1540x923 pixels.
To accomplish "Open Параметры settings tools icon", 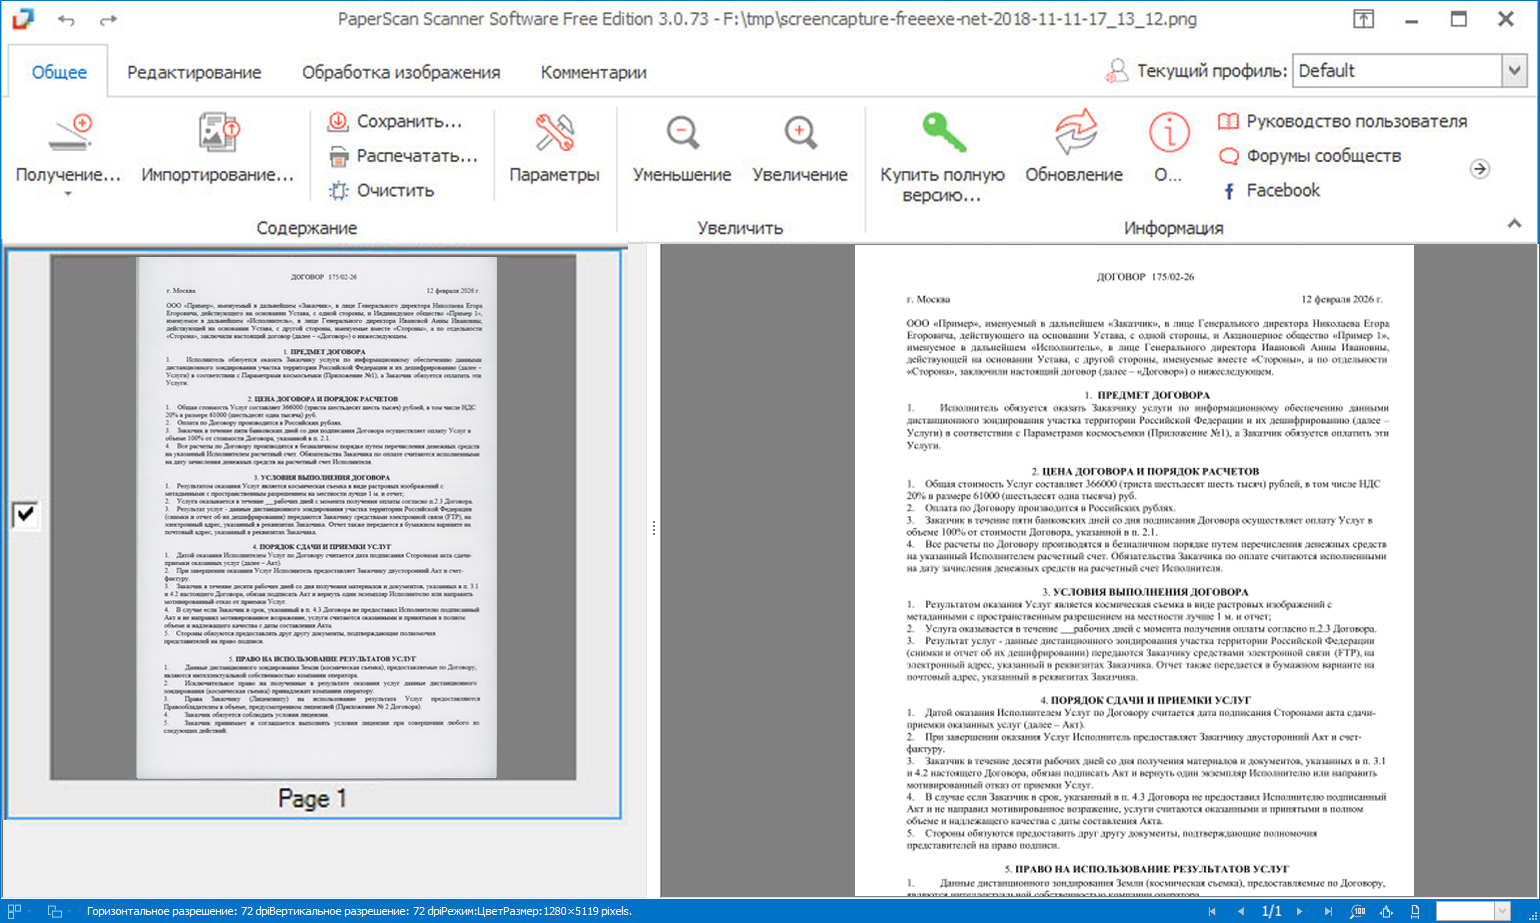I will [554, 133].
